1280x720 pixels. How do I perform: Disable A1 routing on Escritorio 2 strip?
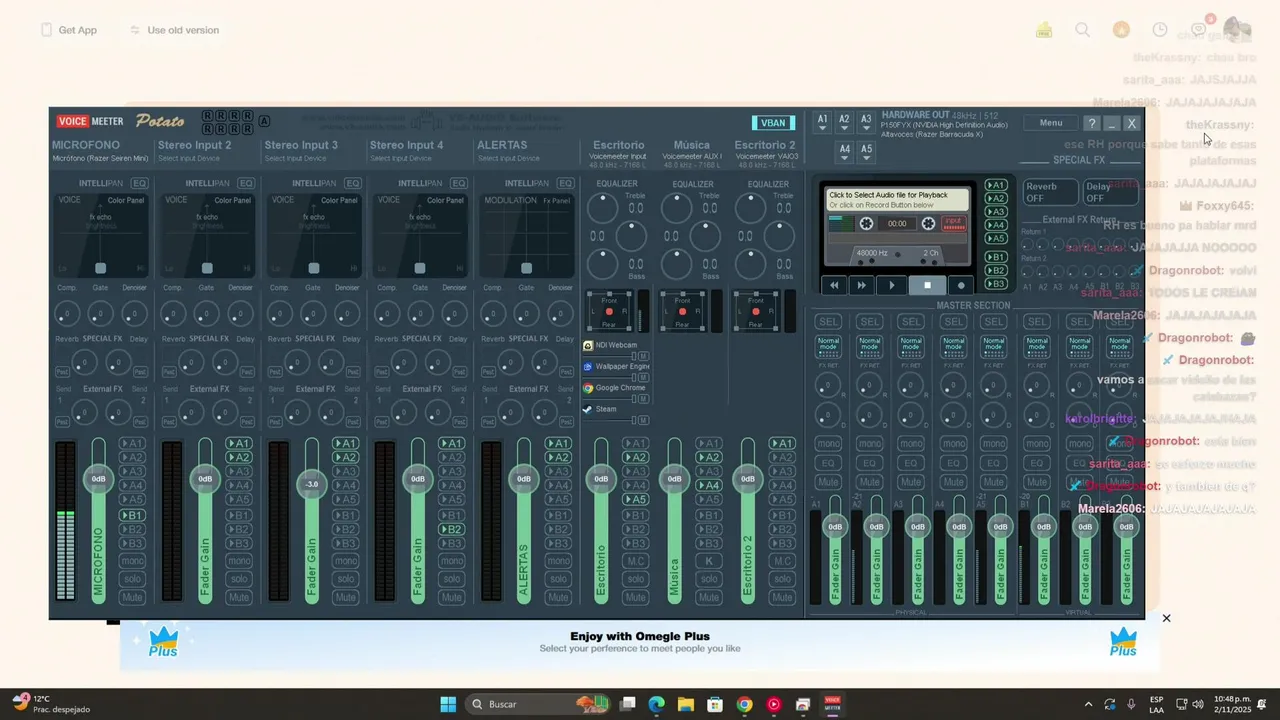pos(782,443)
